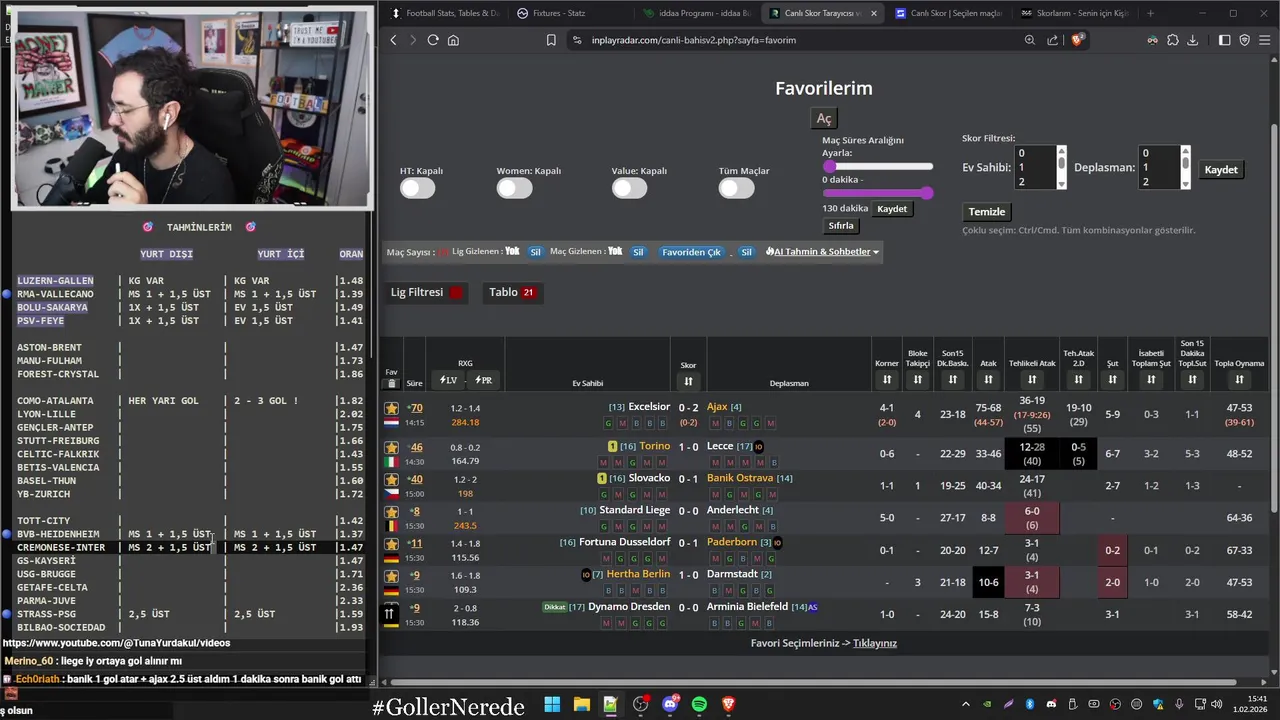1280x720 pixels.
Task: Select value 1 in Ev Sahibi score list
Action: coord(1034,168)
